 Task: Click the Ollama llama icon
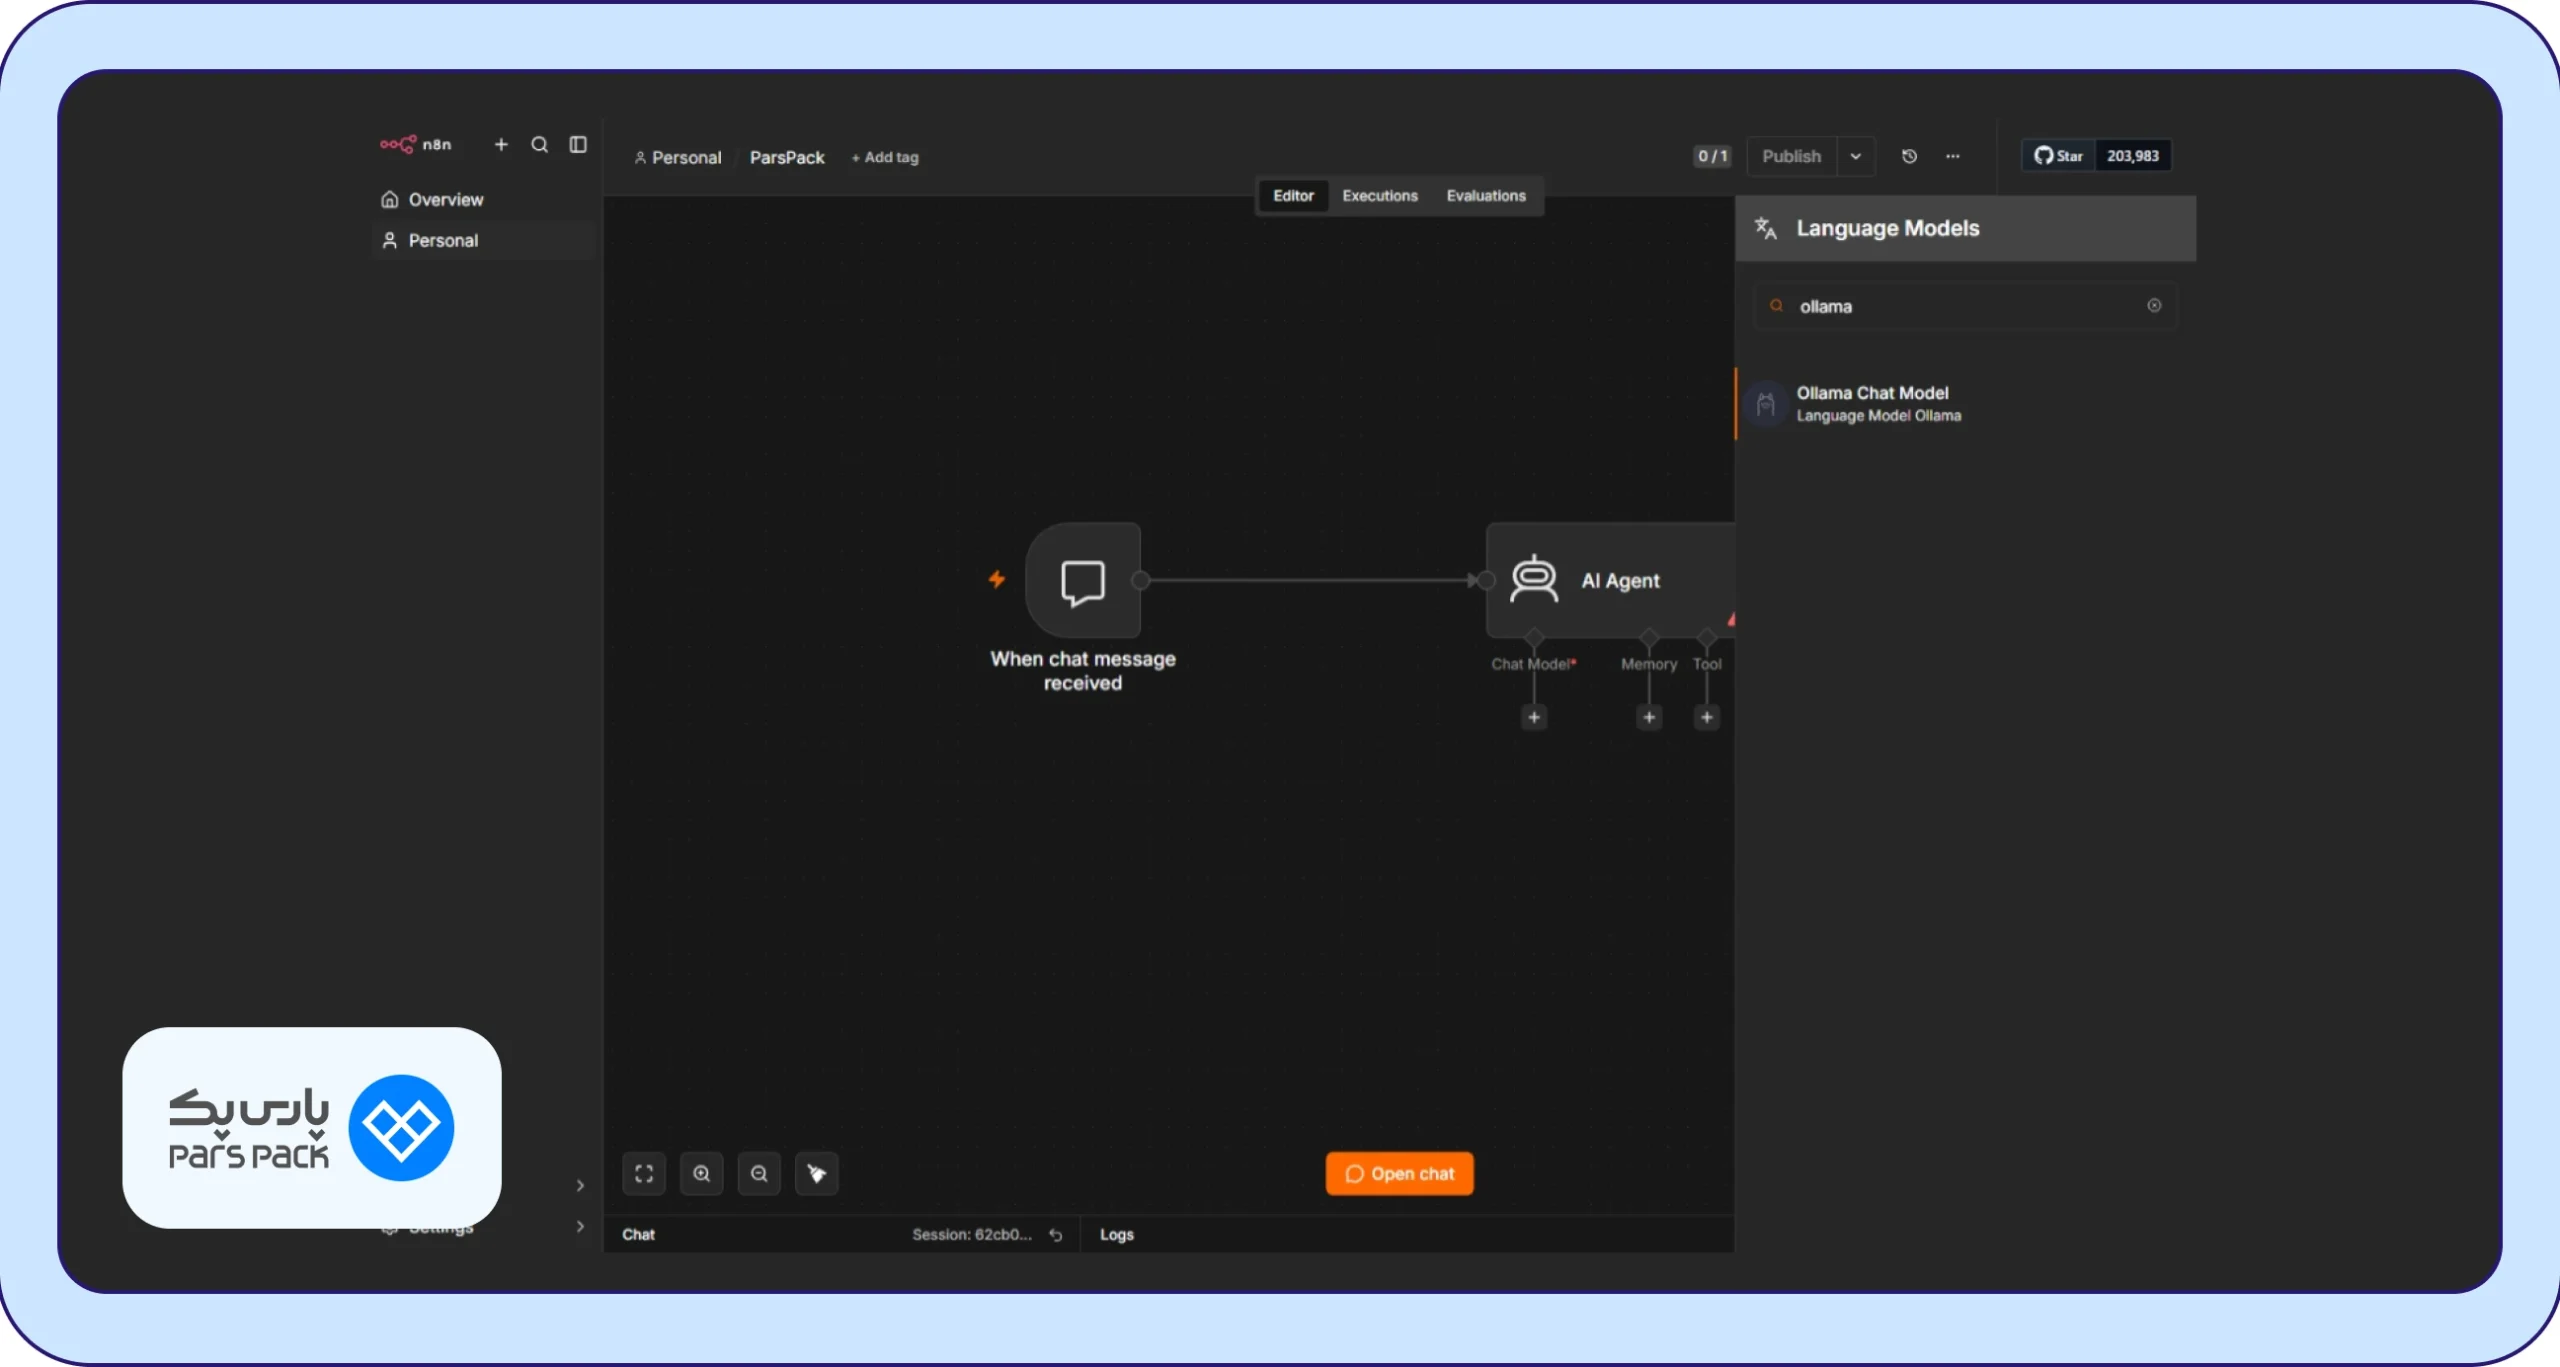point(1766,404)
